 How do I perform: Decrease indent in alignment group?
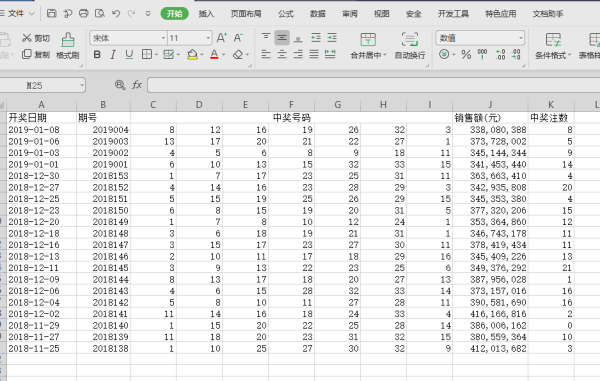click(316, 37)
